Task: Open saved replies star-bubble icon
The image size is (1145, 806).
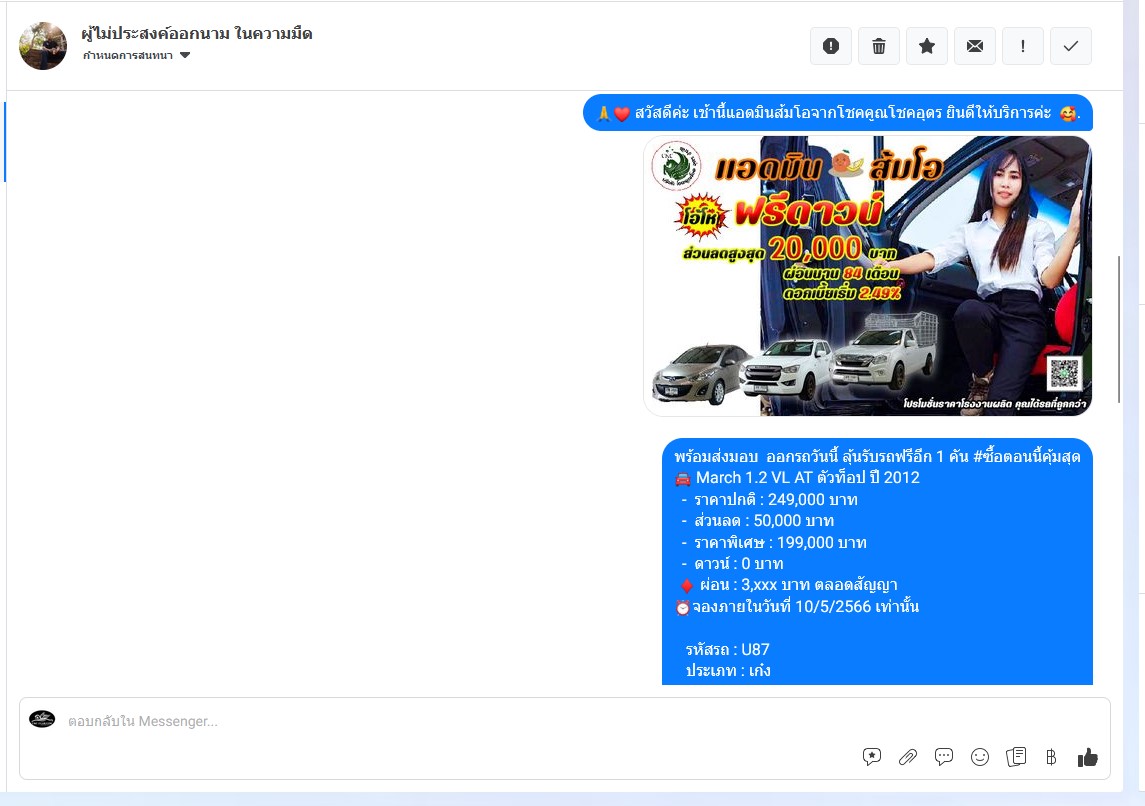Action: pyautogui.click(x=871, y=757)
